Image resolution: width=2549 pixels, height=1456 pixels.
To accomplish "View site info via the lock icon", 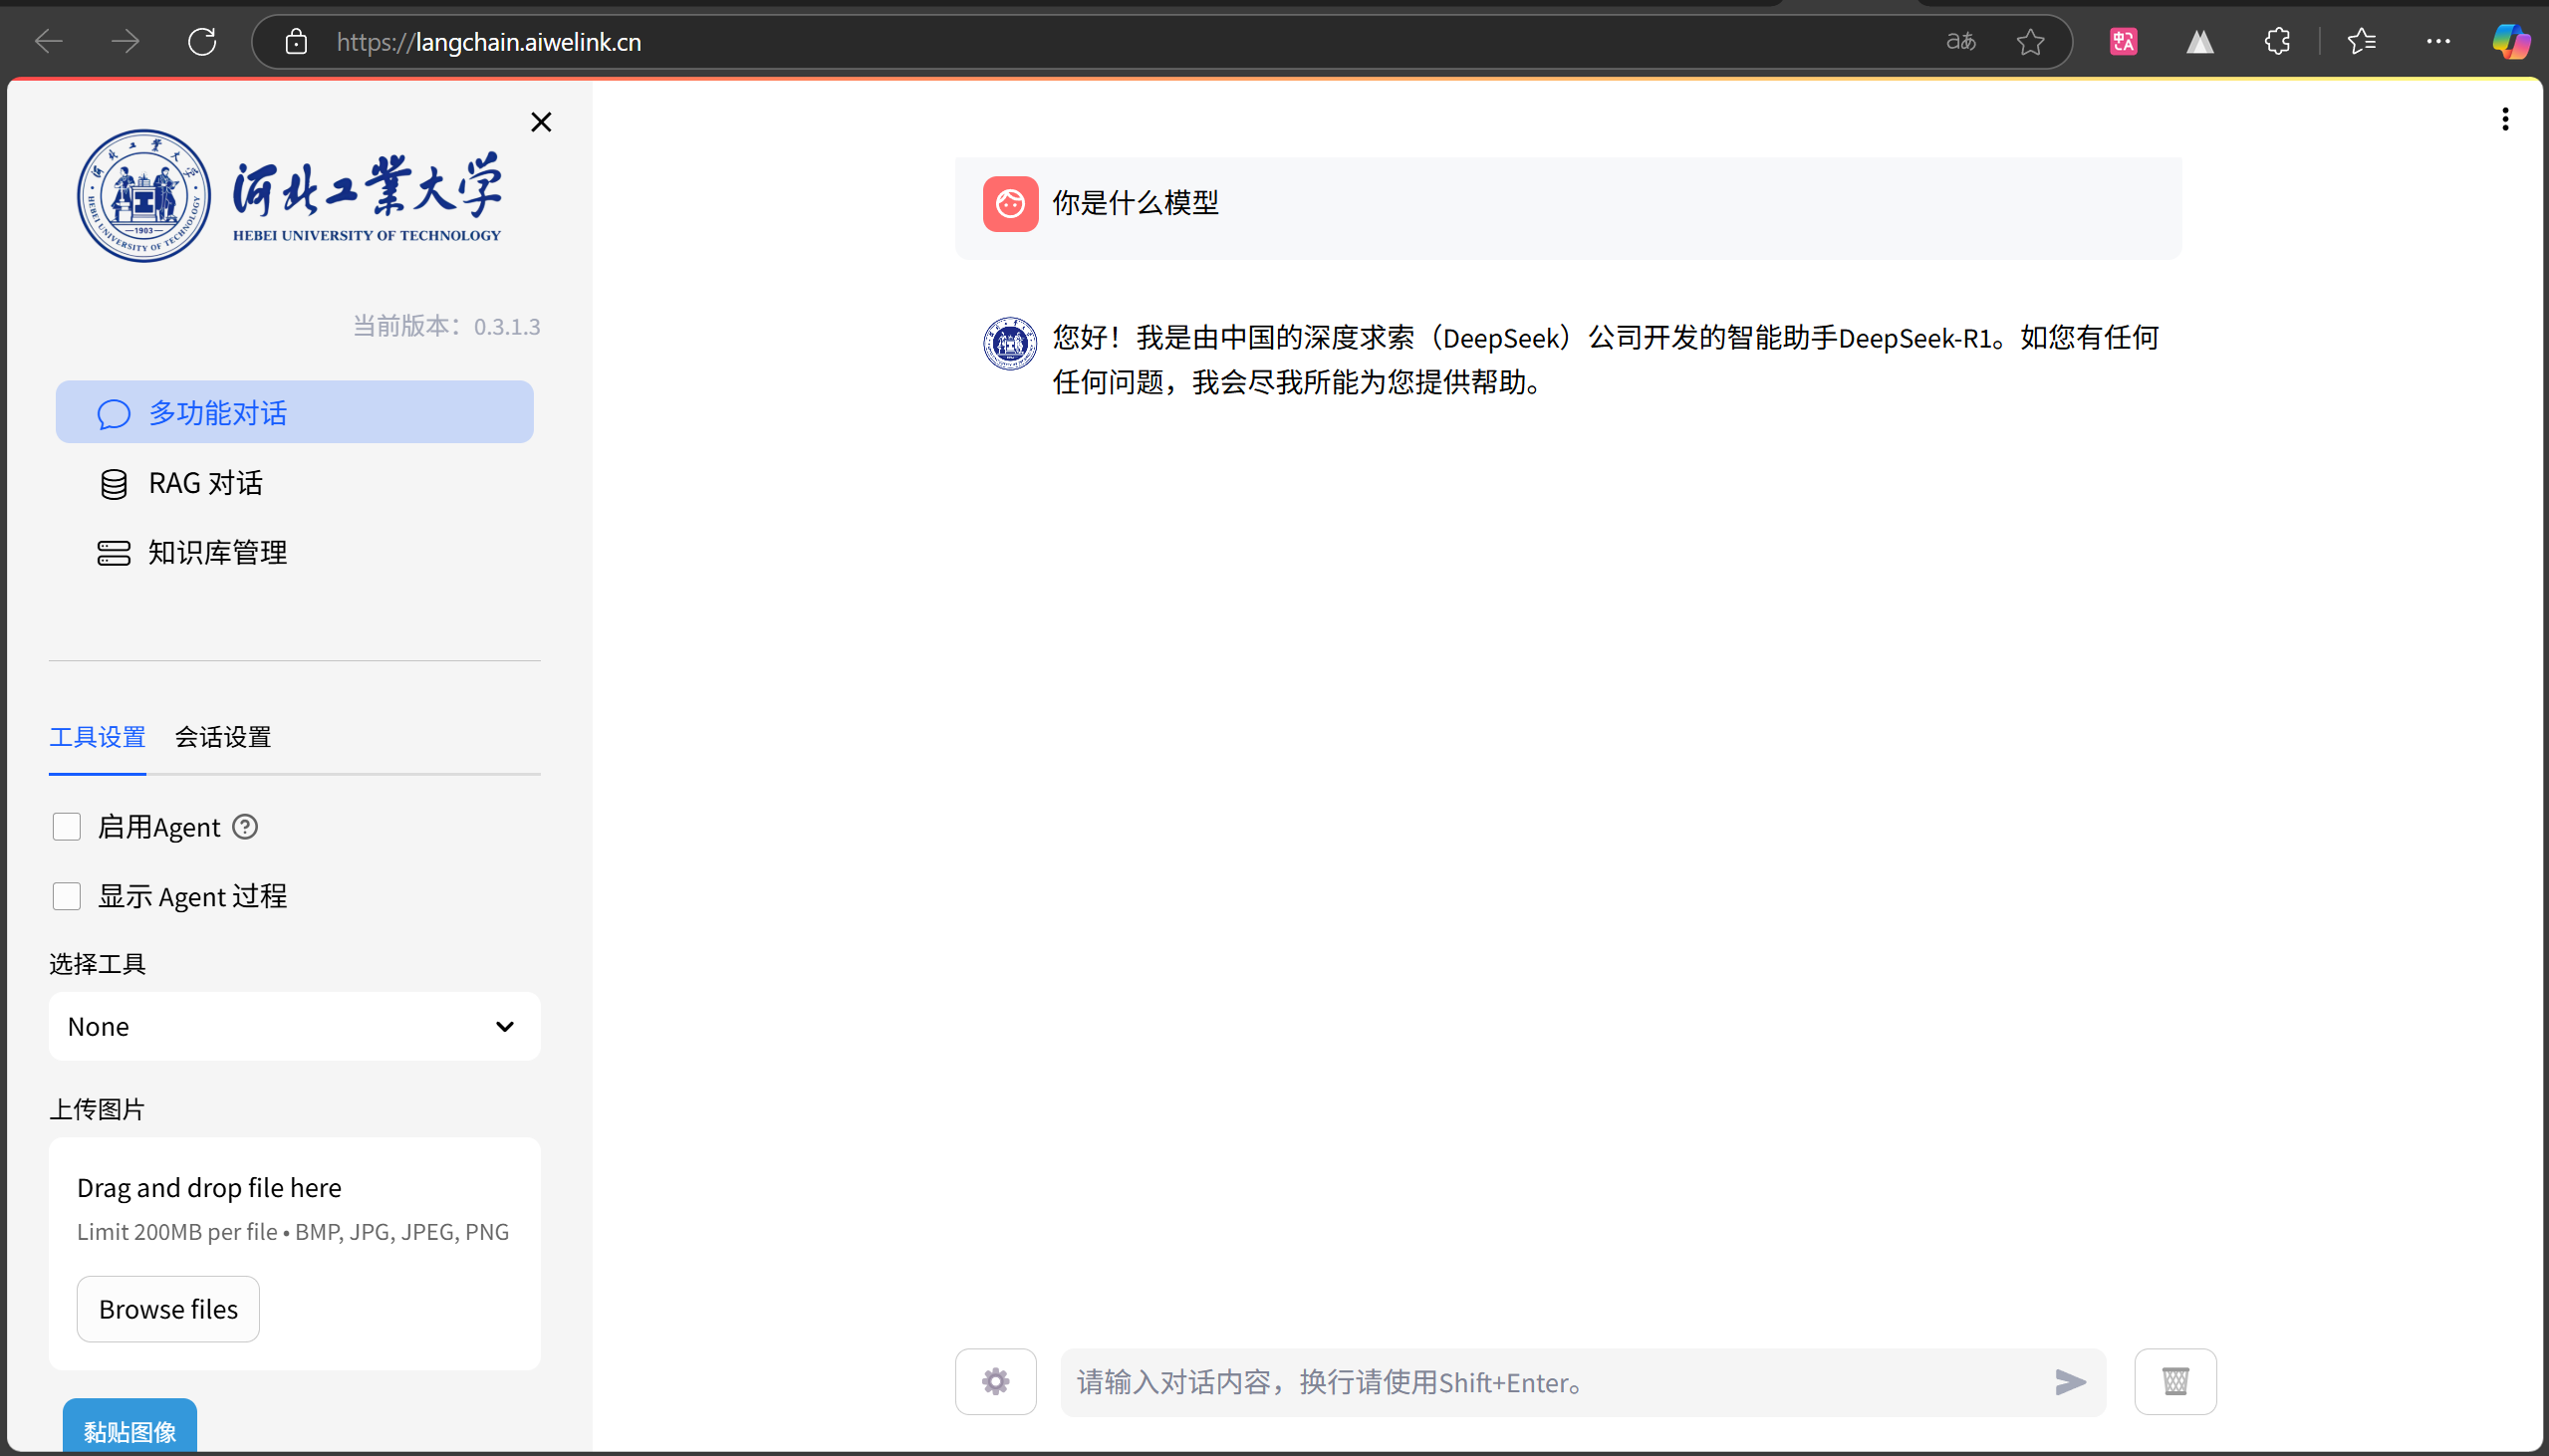I will [x=296, y=41].
